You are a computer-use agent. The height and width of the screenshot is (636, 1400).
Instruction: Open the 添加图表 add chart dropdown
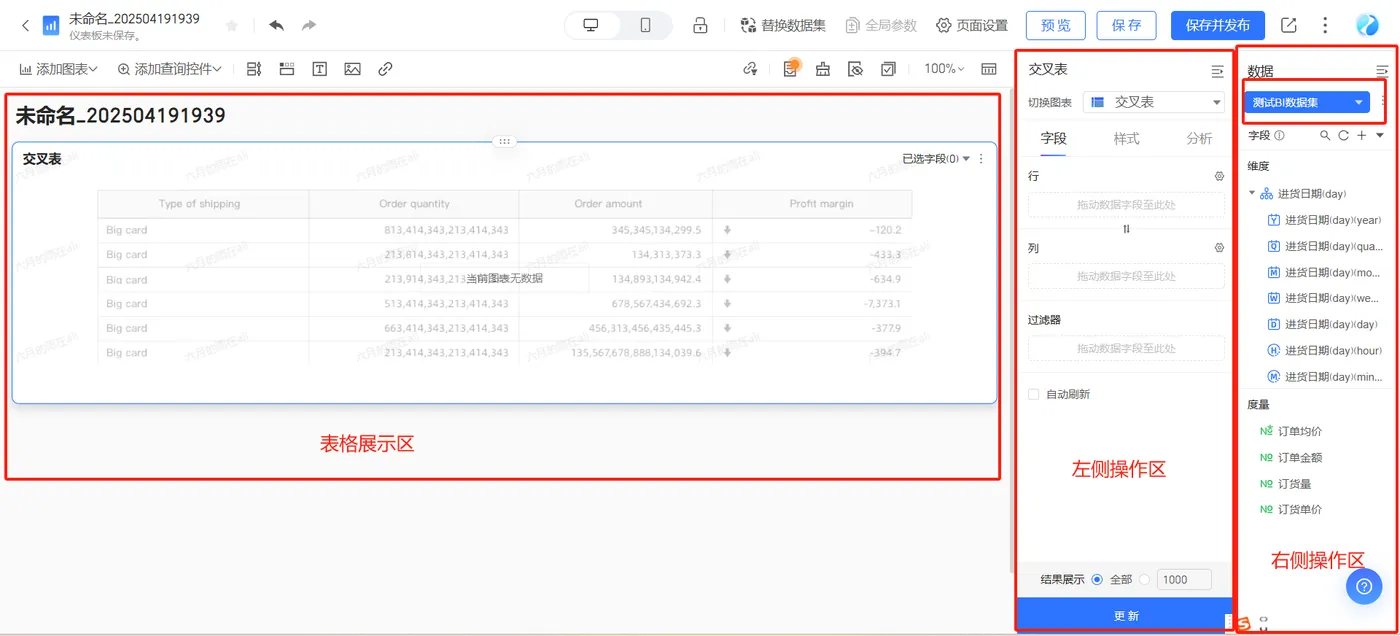58,69
